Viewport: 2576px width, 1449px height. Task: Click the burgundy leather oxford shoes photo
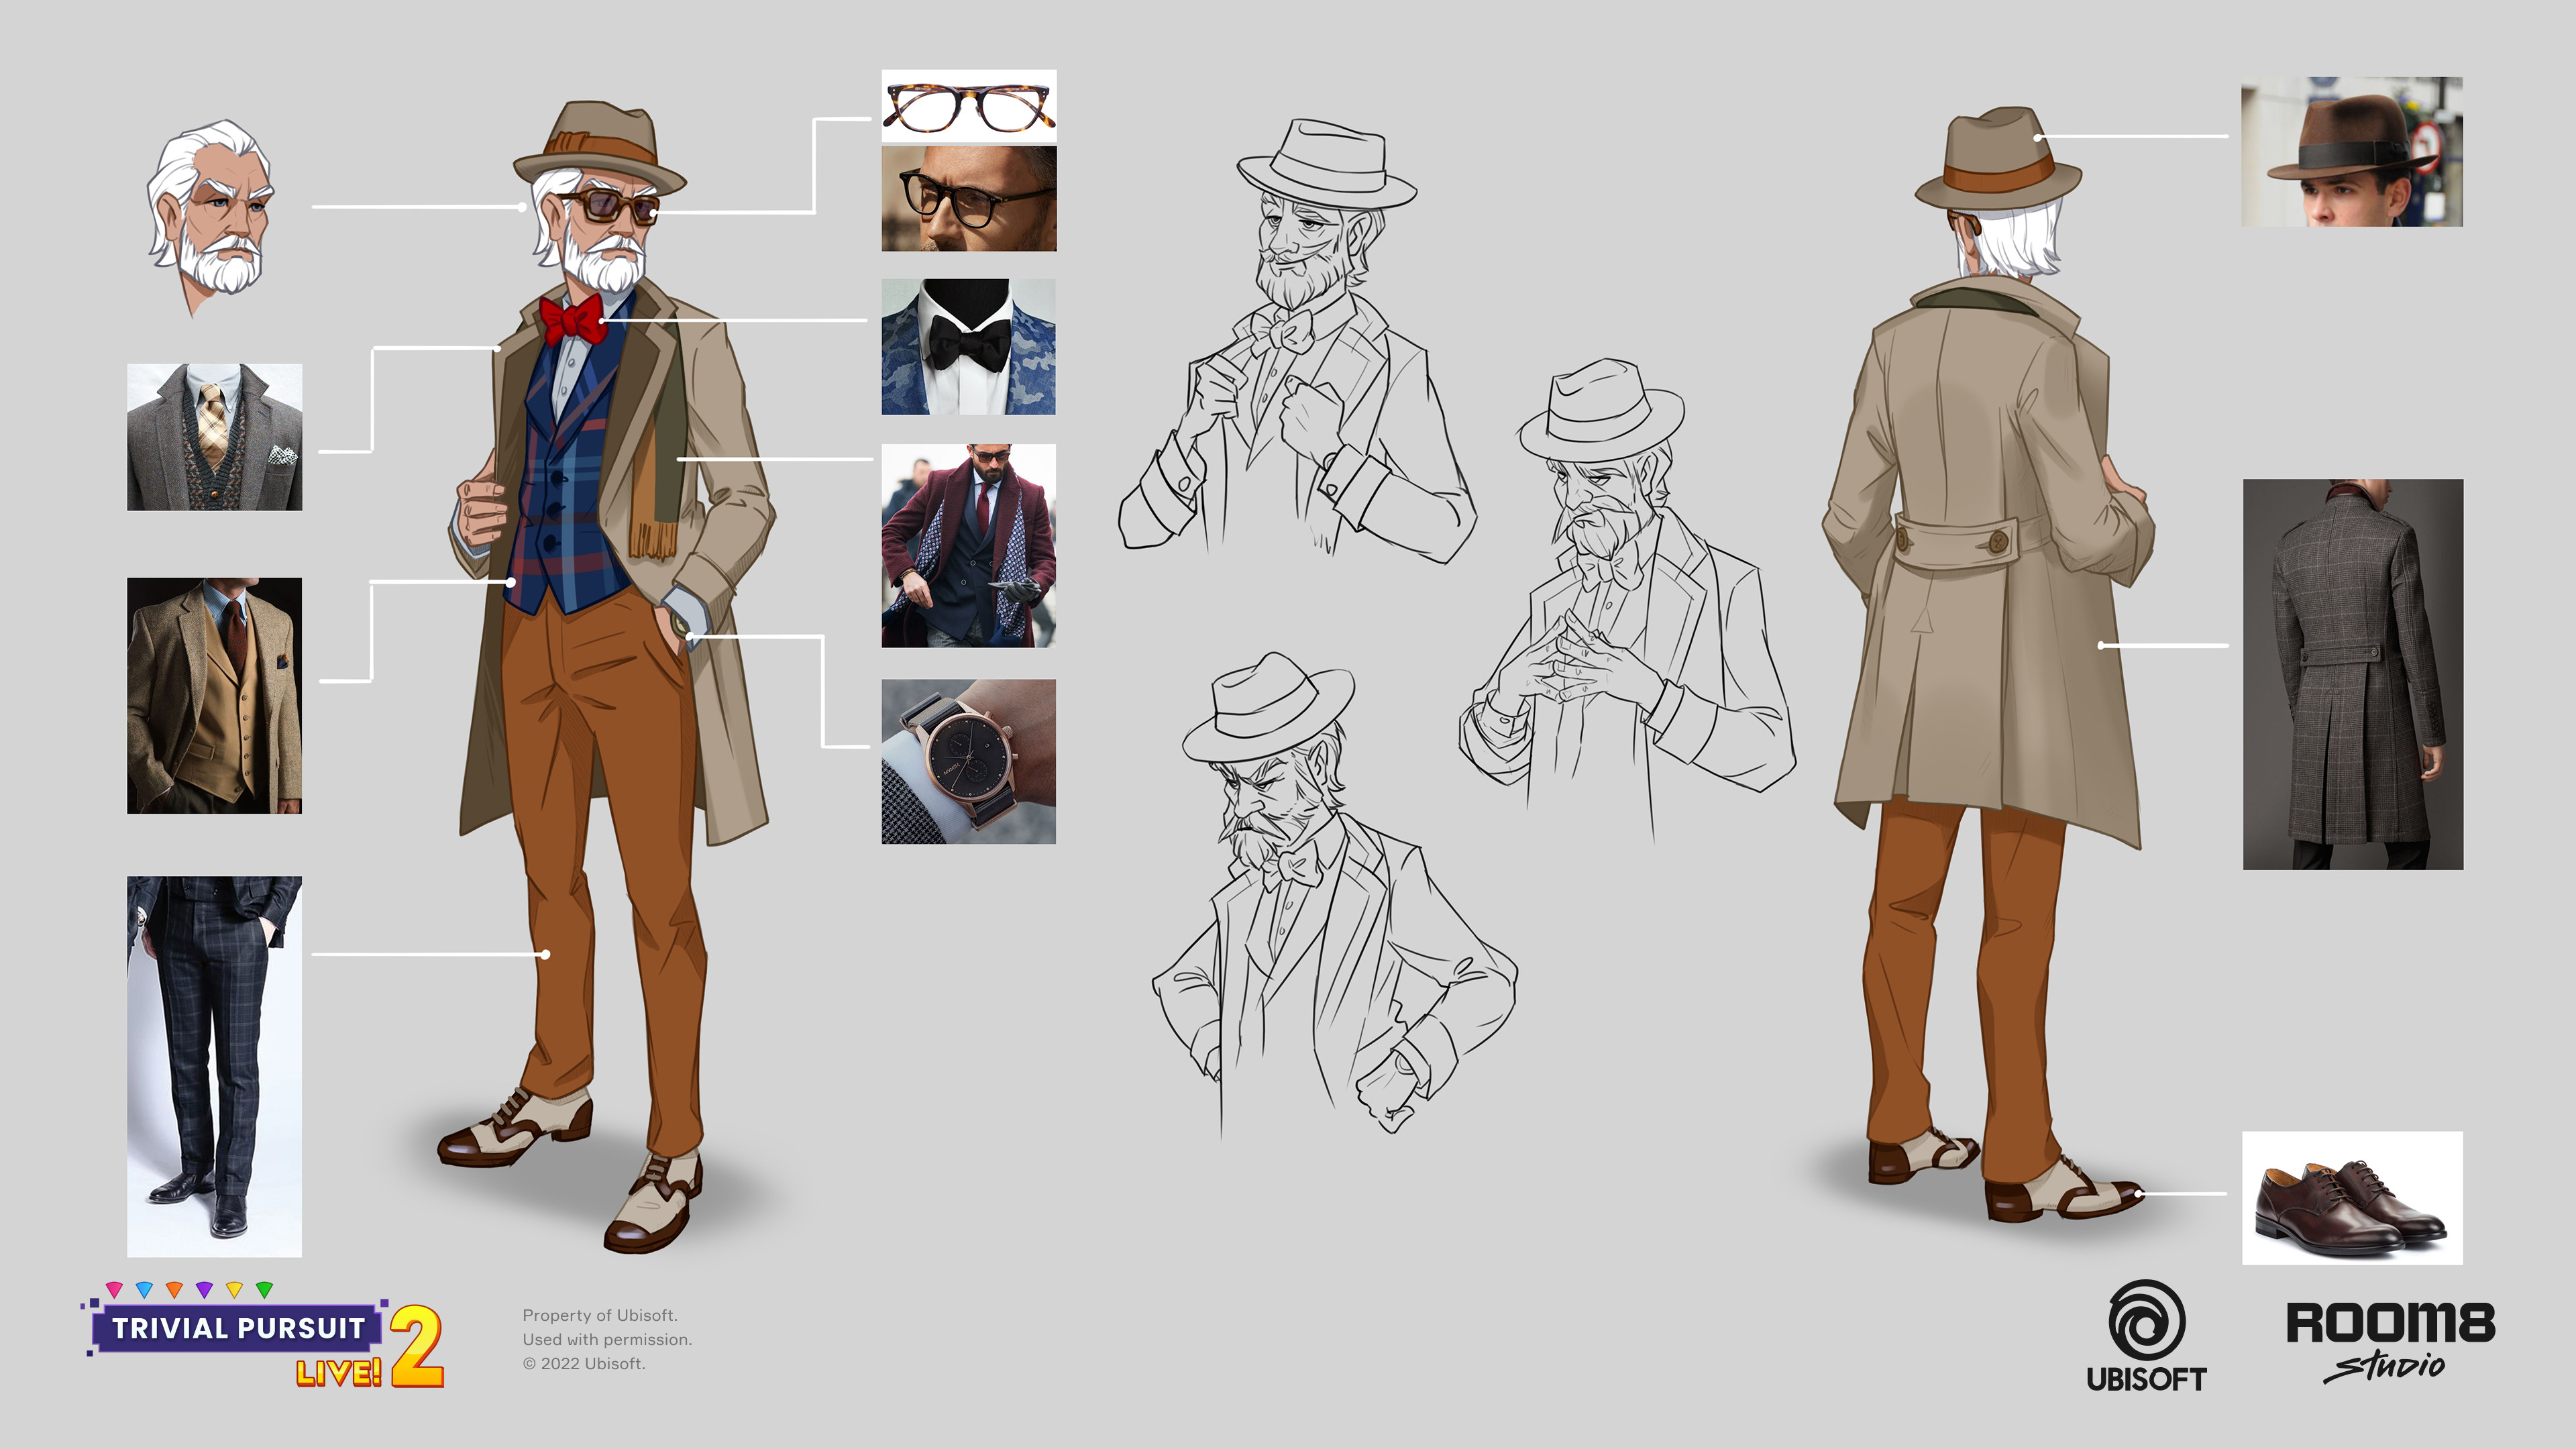point(2352,1198)
